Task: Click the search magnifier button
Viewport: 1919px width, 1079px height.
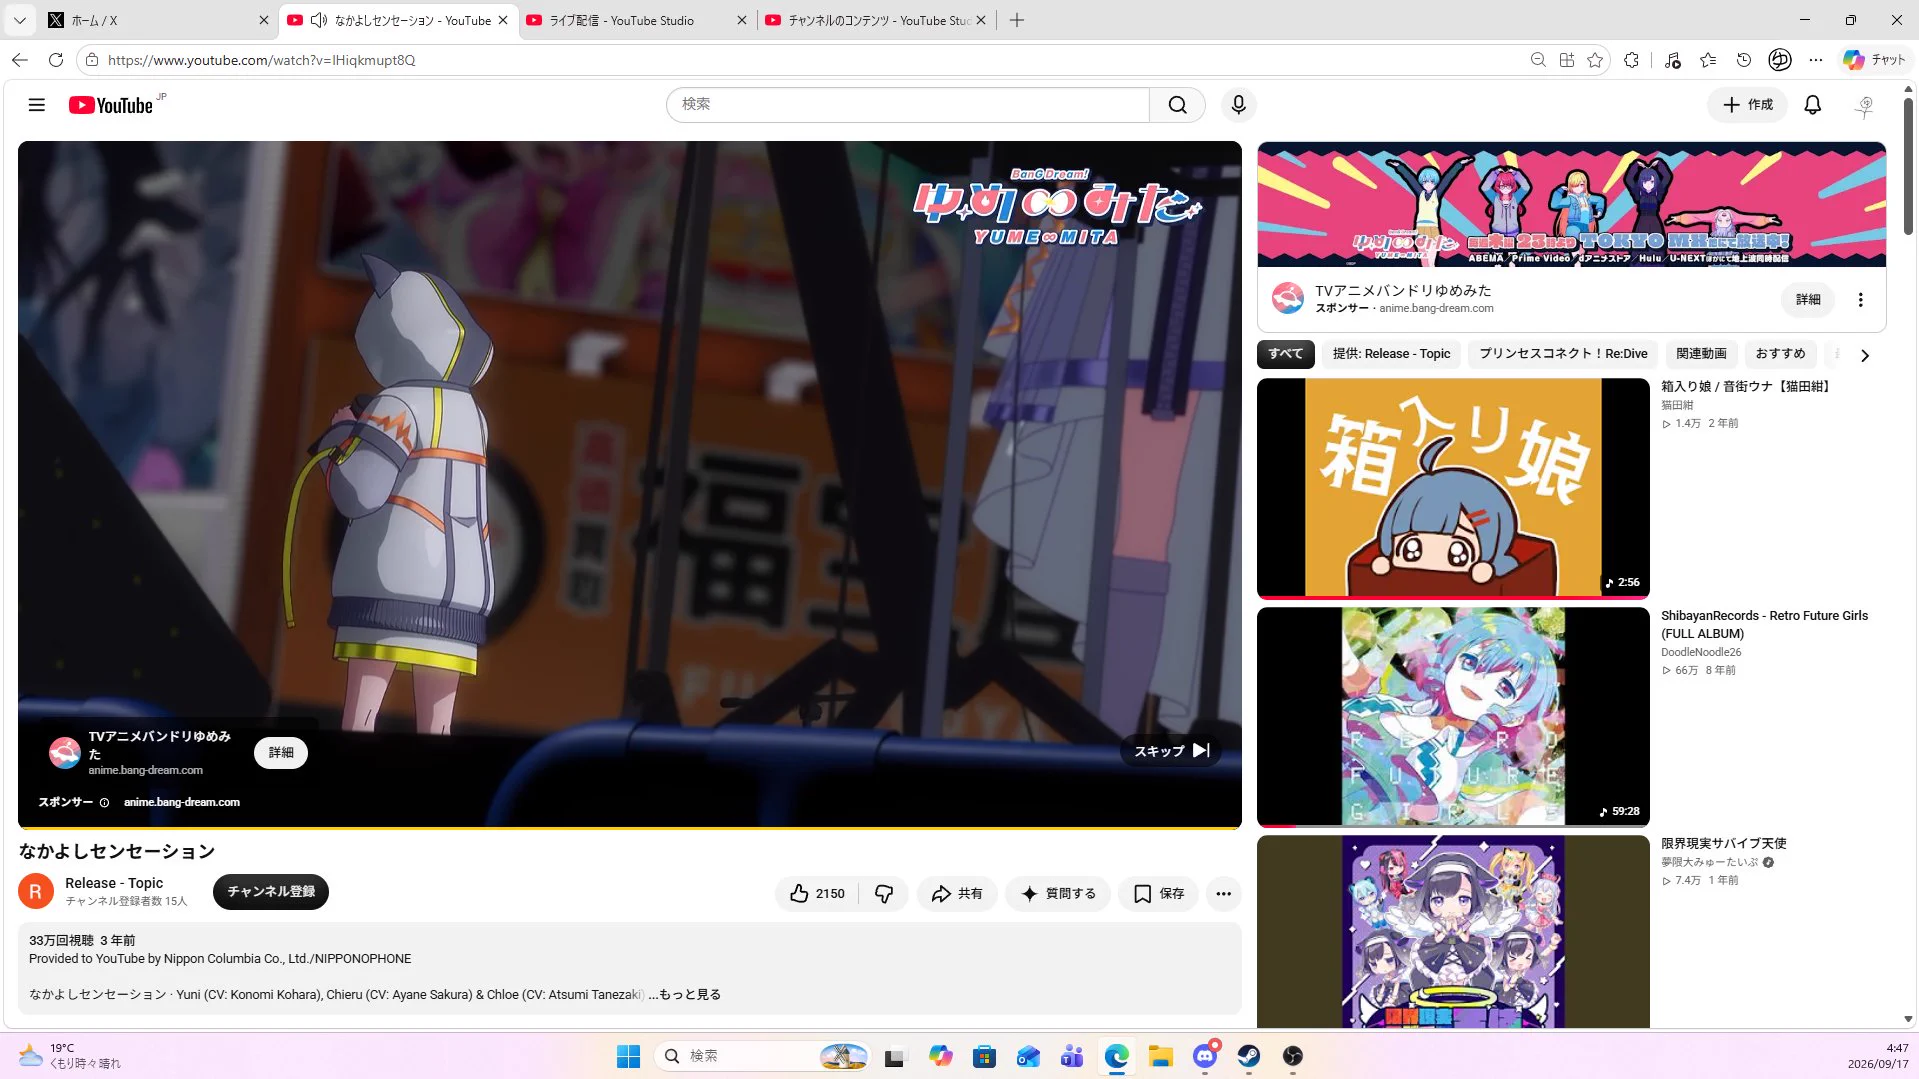Action: point(1177,105)
